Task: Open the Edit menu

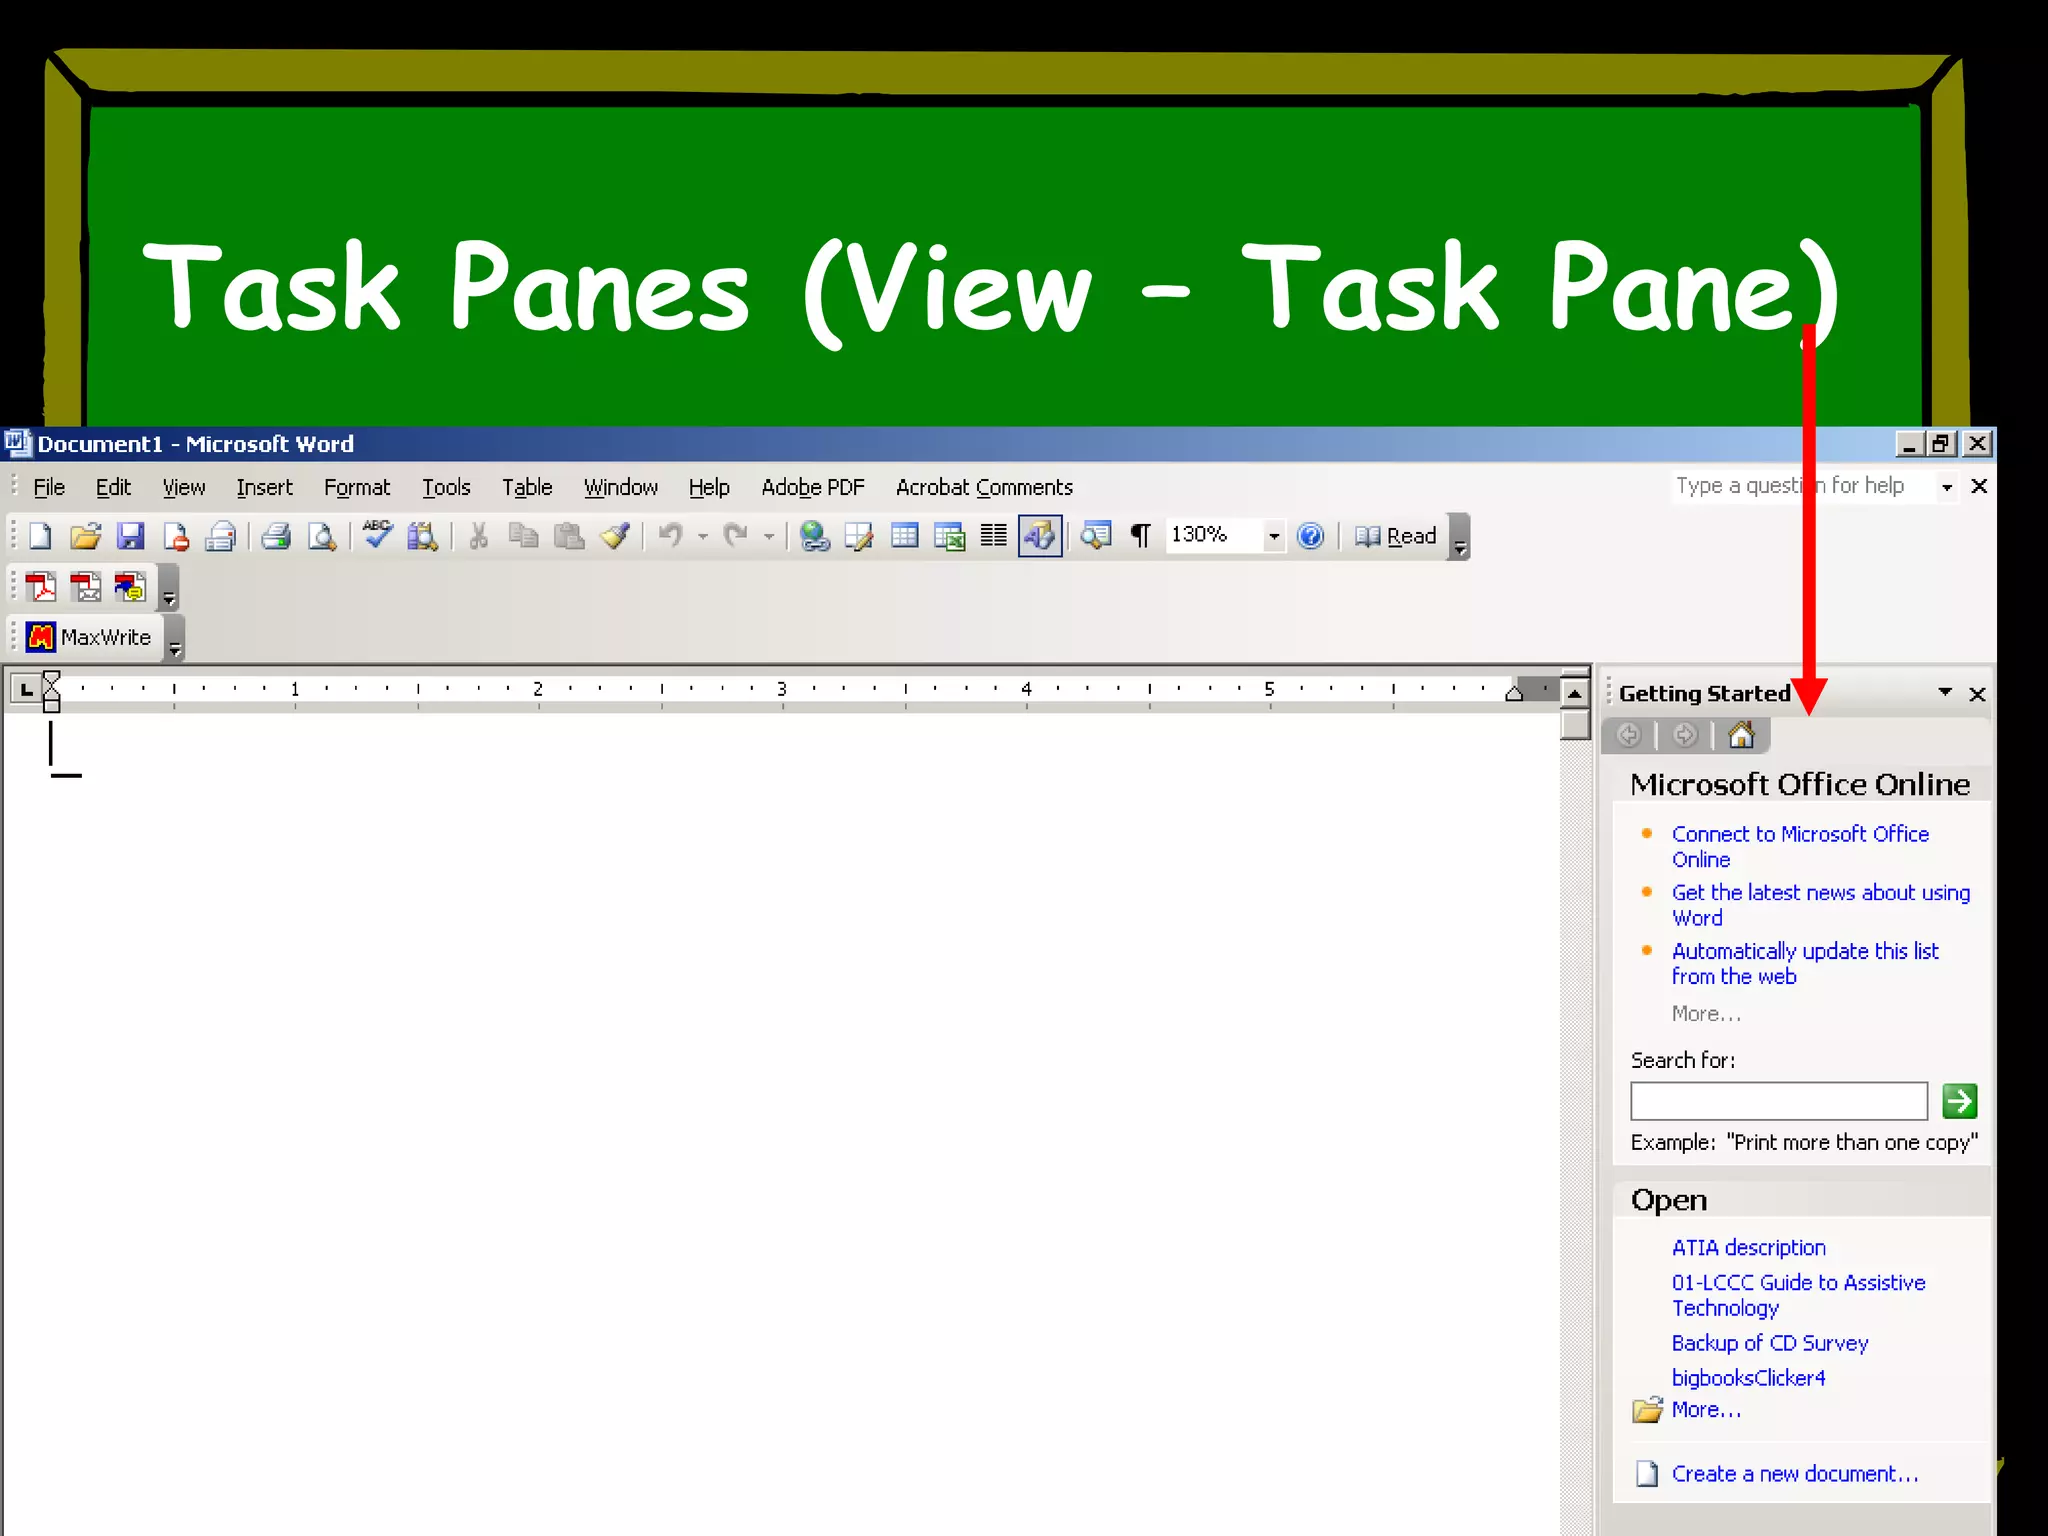Action: click(113, 487)
